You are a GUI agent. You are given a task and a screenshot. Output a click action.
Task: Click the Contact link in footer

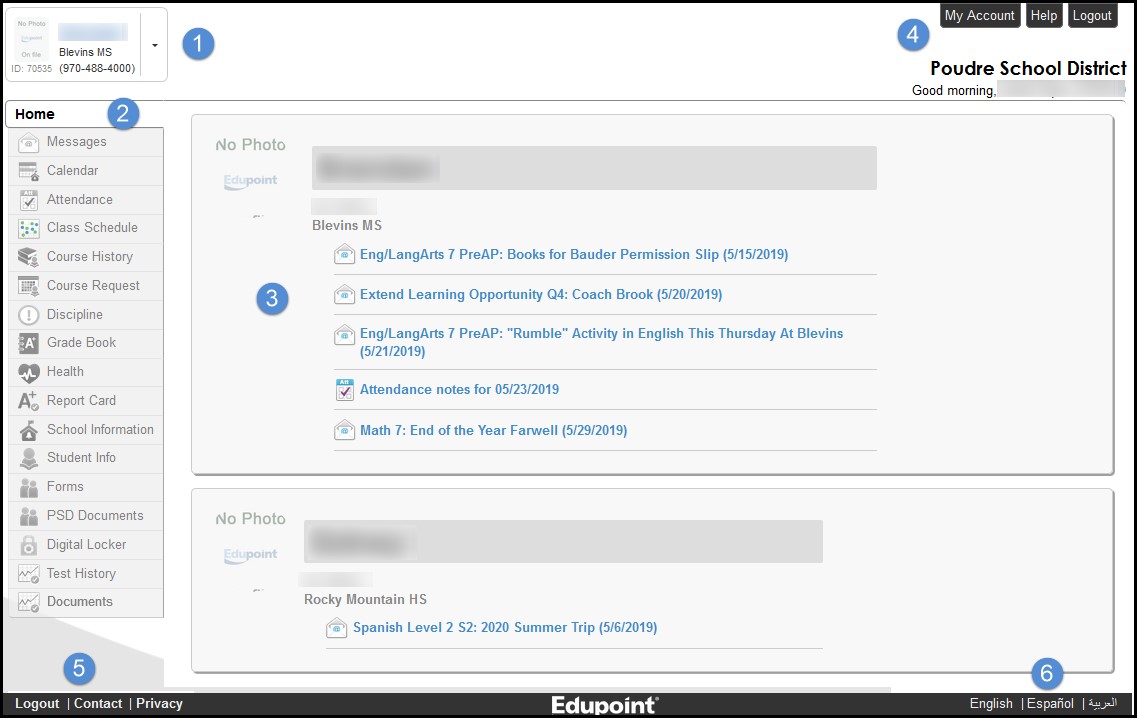pyautogui.click(x=98, y=703)
